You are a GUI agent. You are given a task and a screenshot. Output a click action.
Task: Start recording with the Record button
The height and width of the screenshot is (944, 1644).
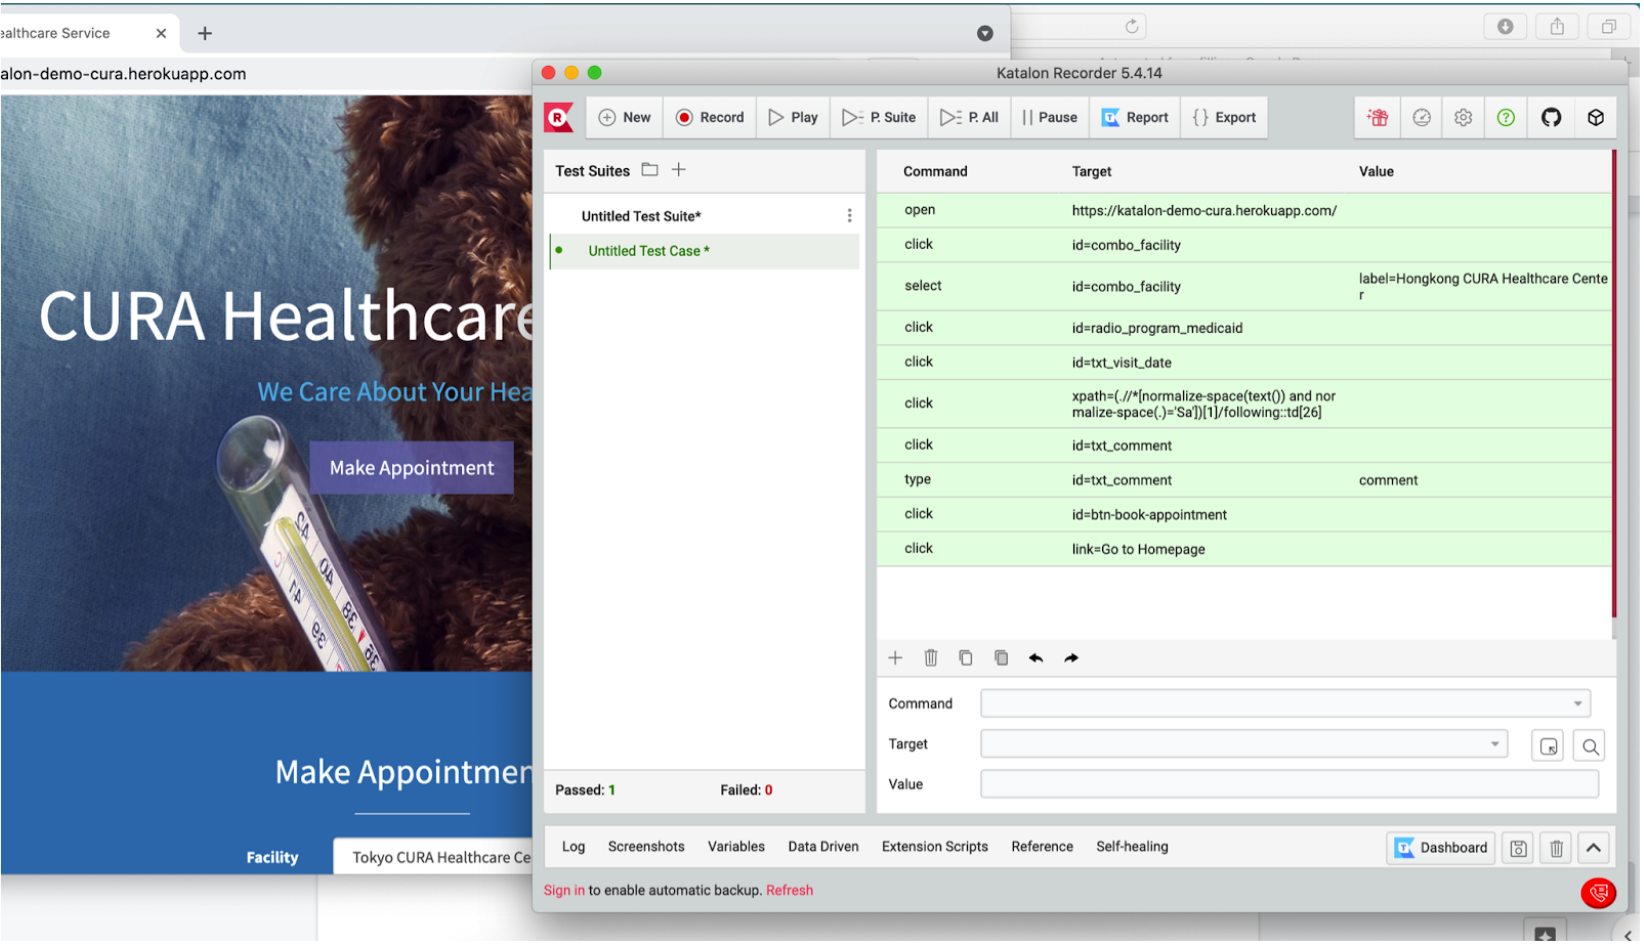click(x=710, y=118)
